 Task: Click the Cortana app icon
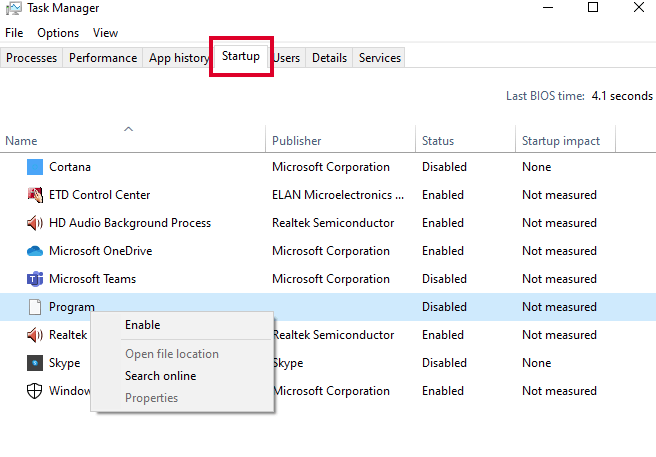click(x=35, y=167)
